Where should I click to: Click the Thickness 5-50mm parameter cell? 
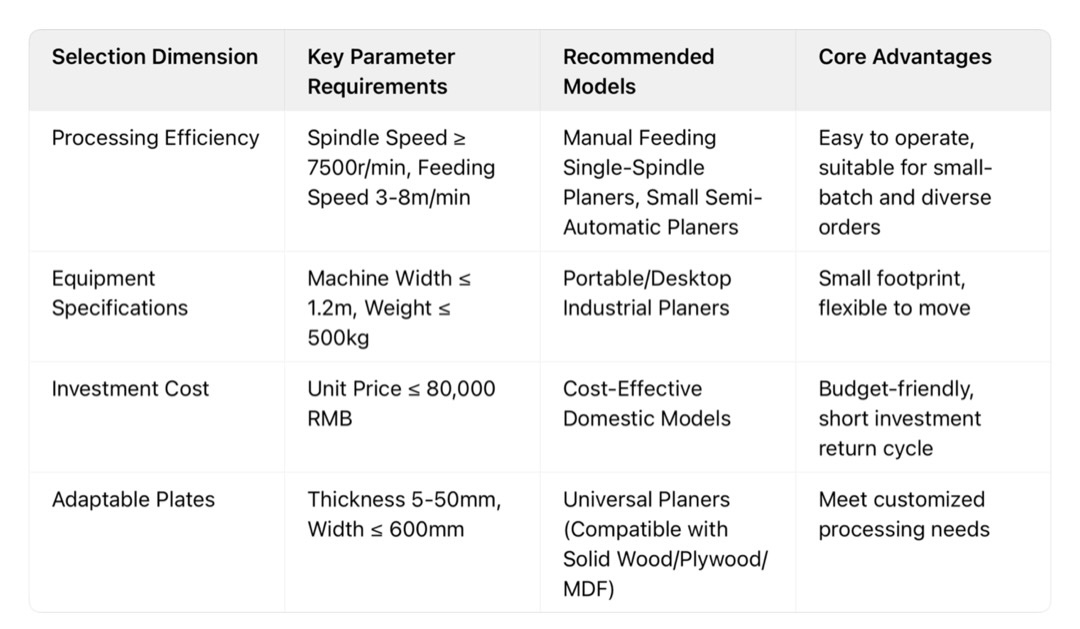(x=403, y=514)
